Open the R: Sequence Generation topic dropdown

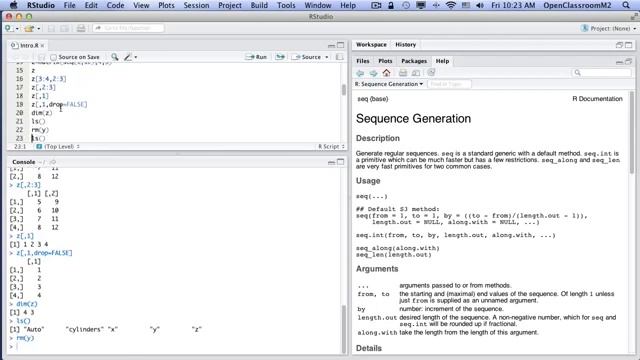(389, 84)
